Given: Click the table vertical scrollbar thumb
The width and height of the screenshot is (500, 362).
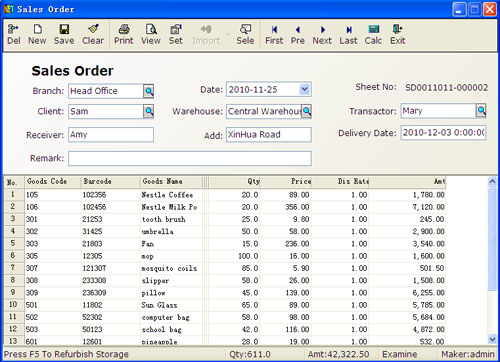Looking at the screenshot, I should (x=492, y=239).
